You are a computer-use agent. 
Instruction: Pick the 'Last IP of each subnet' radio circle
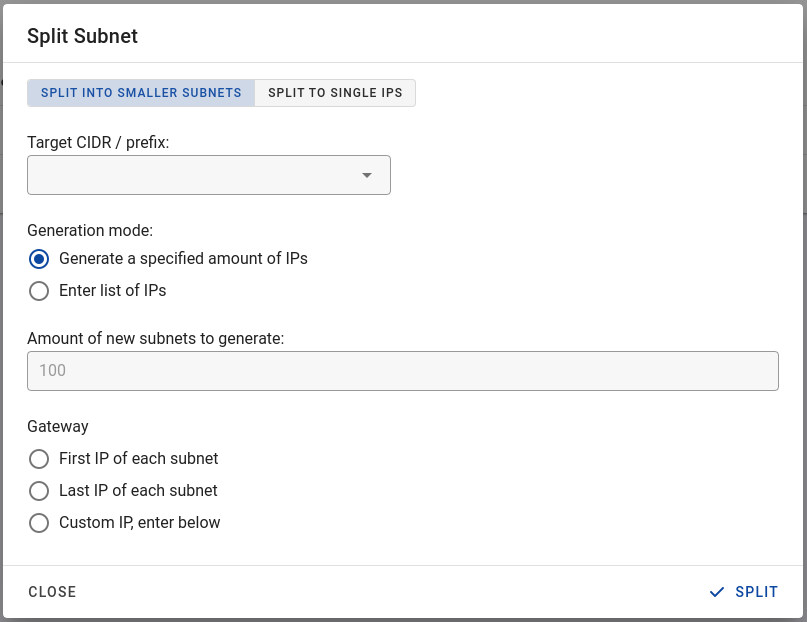coord(39,491)
